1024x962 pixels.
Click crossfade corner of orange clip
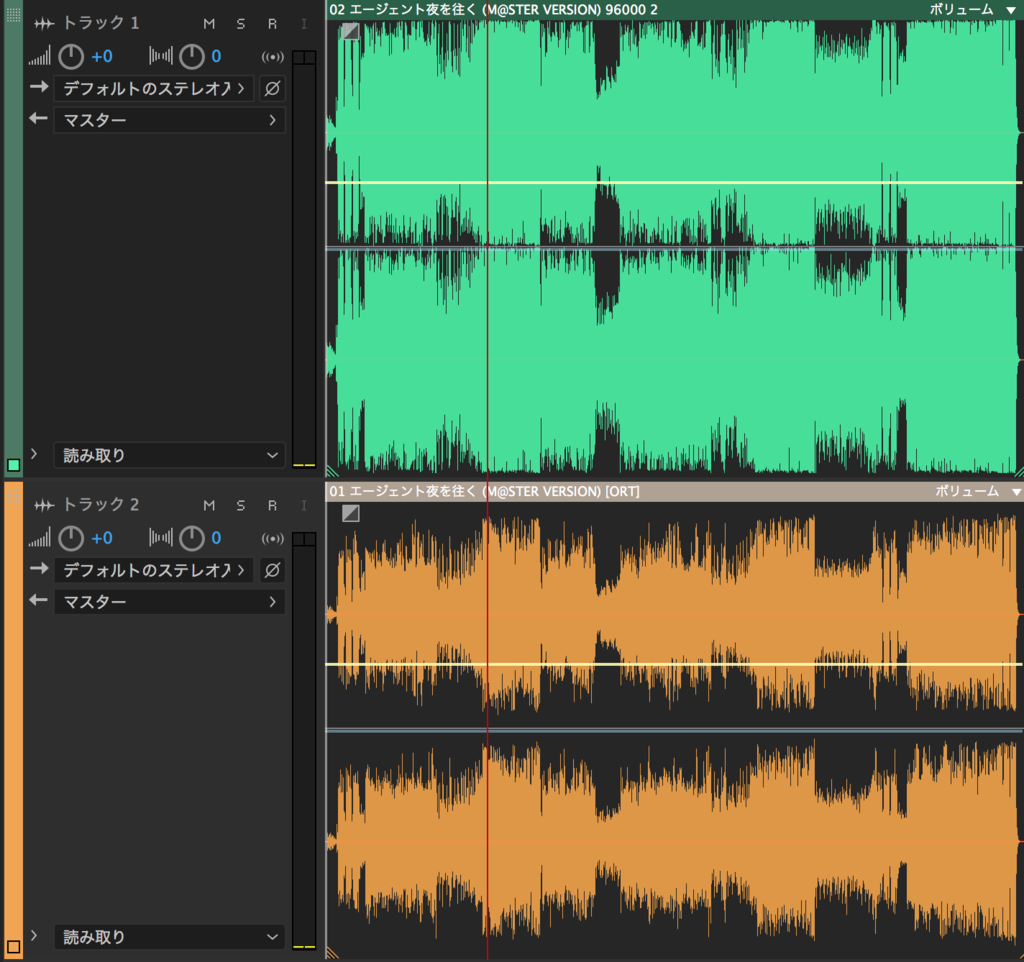click(x=332, y=953)
